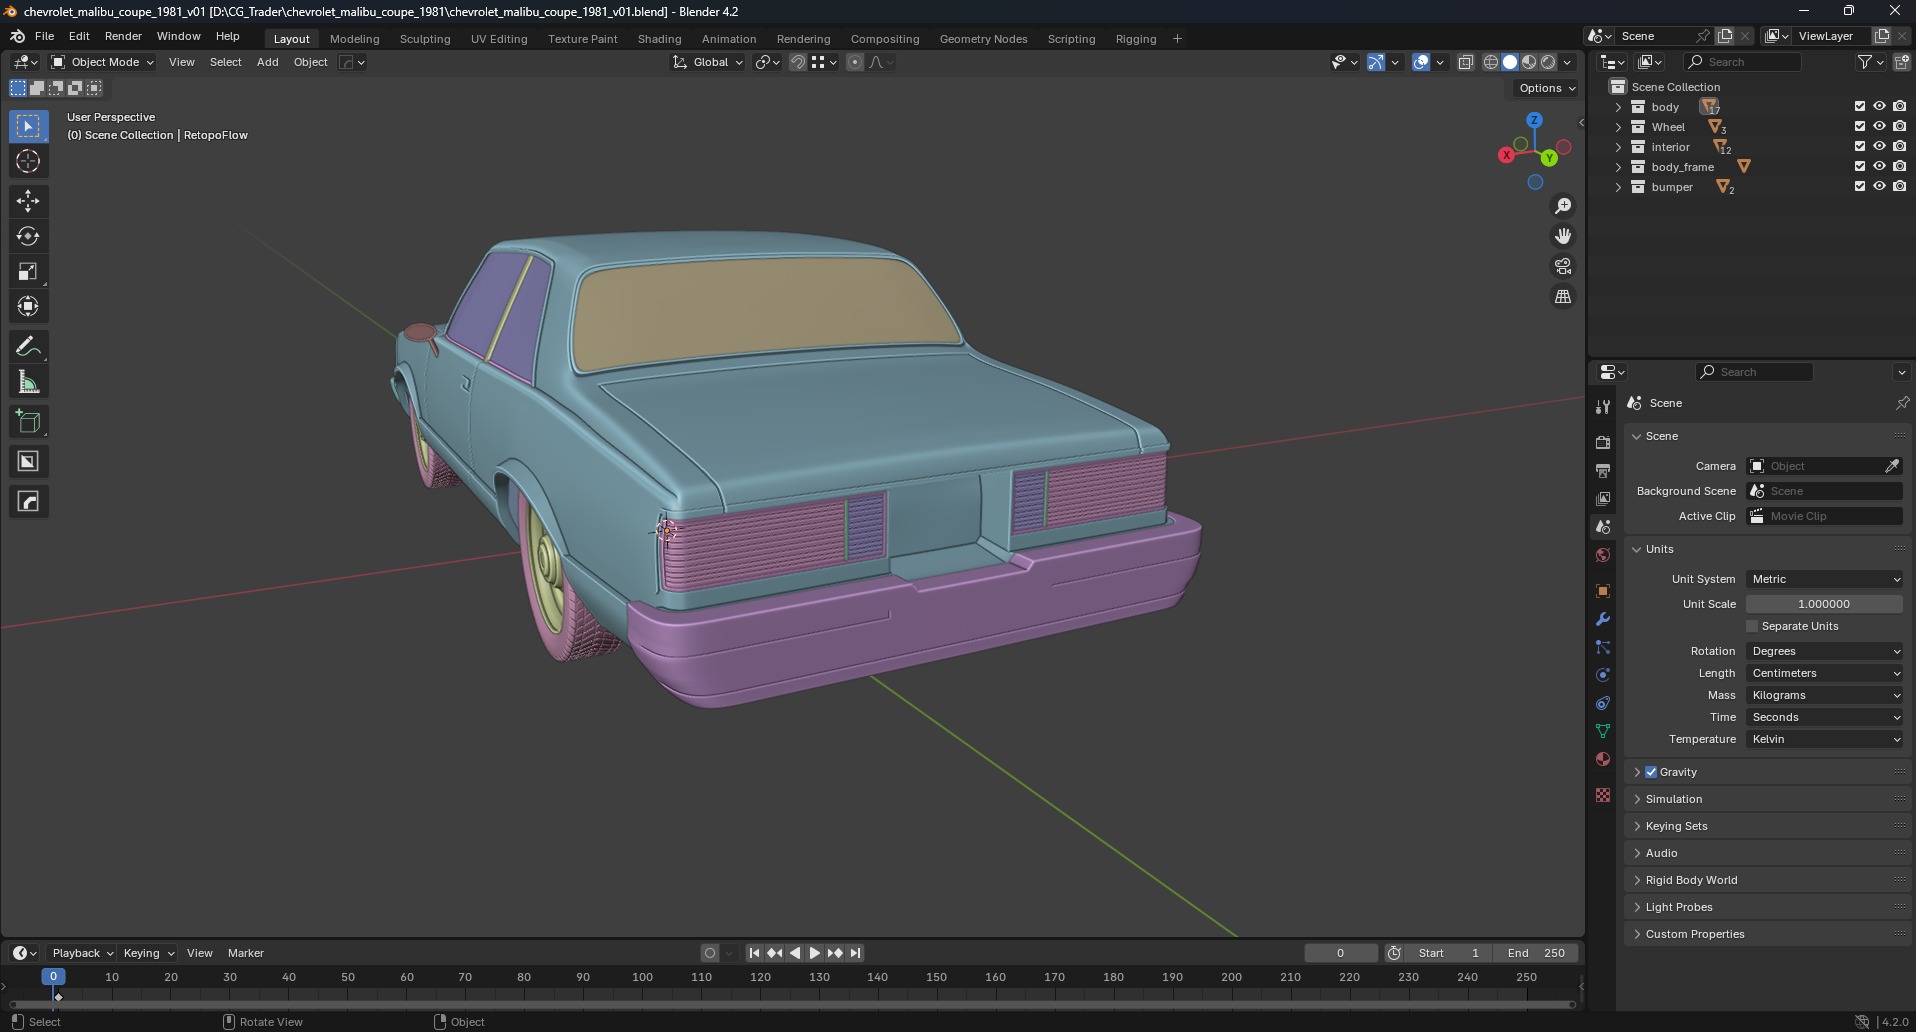Switch perspective/orthographic projection grid icon
The height and width of the screenshot is (1032, 1916).
tap(1562, 296)
